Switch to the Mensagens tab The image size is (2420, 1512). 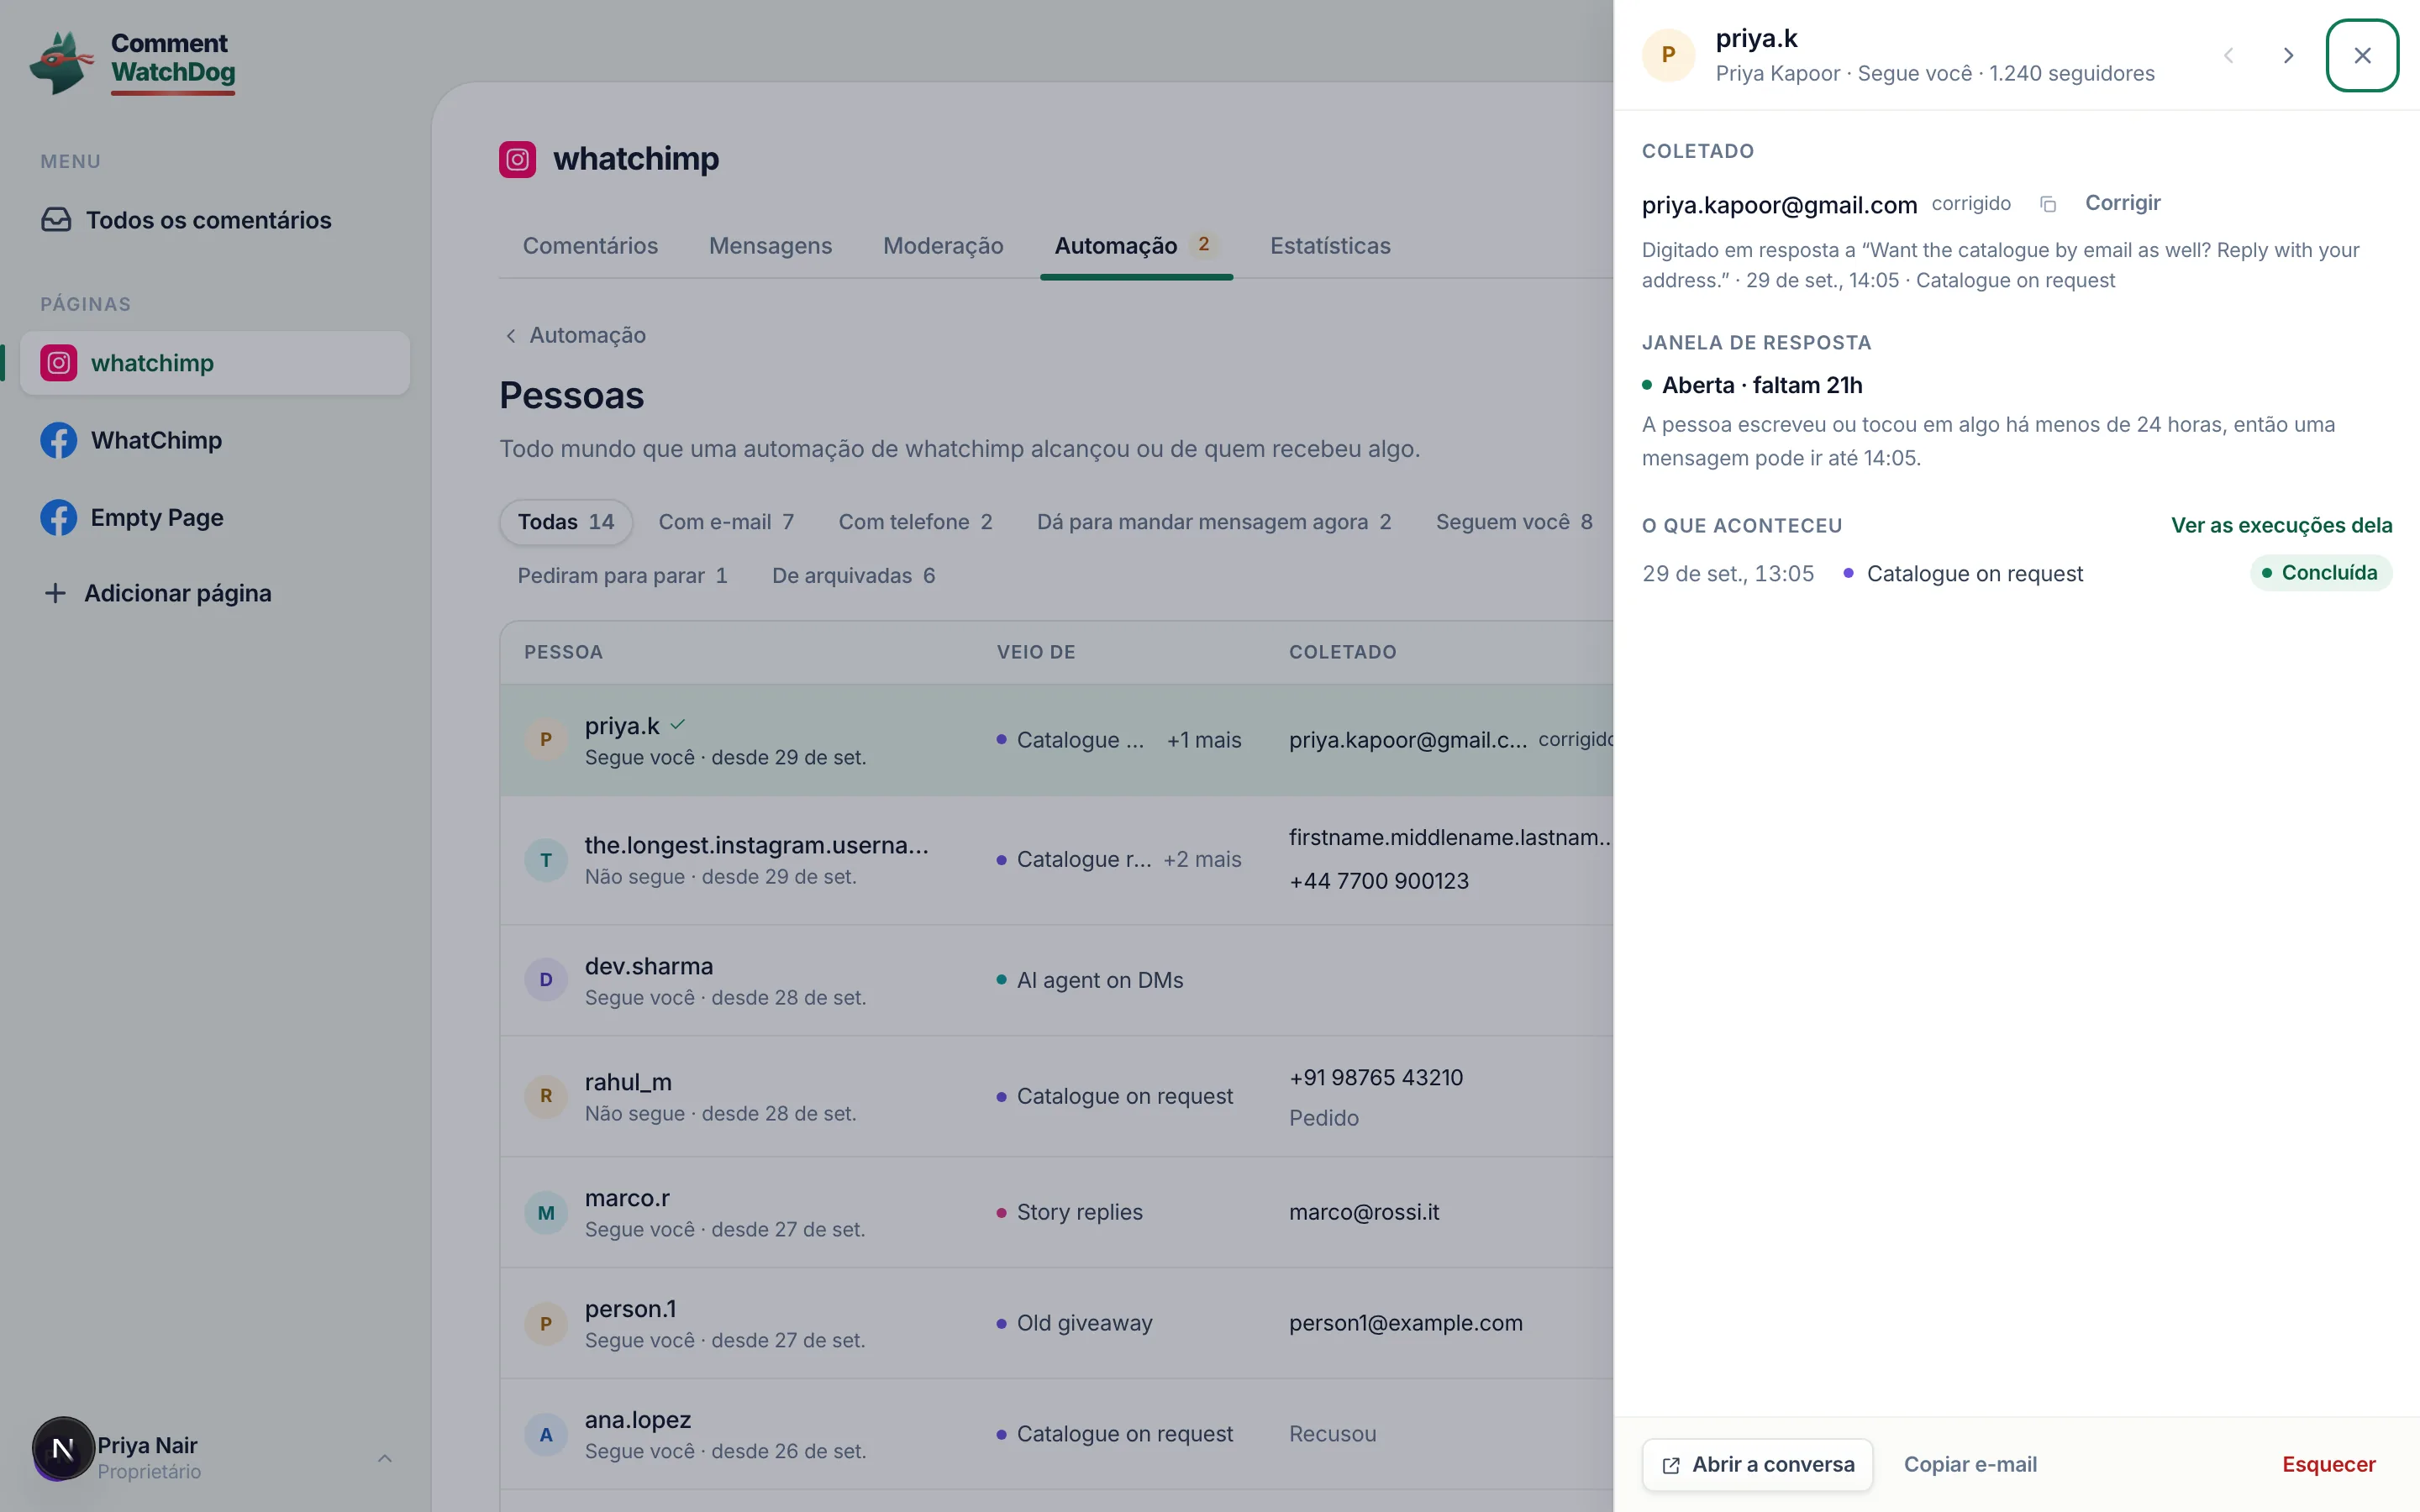click(x=770, y=246)
